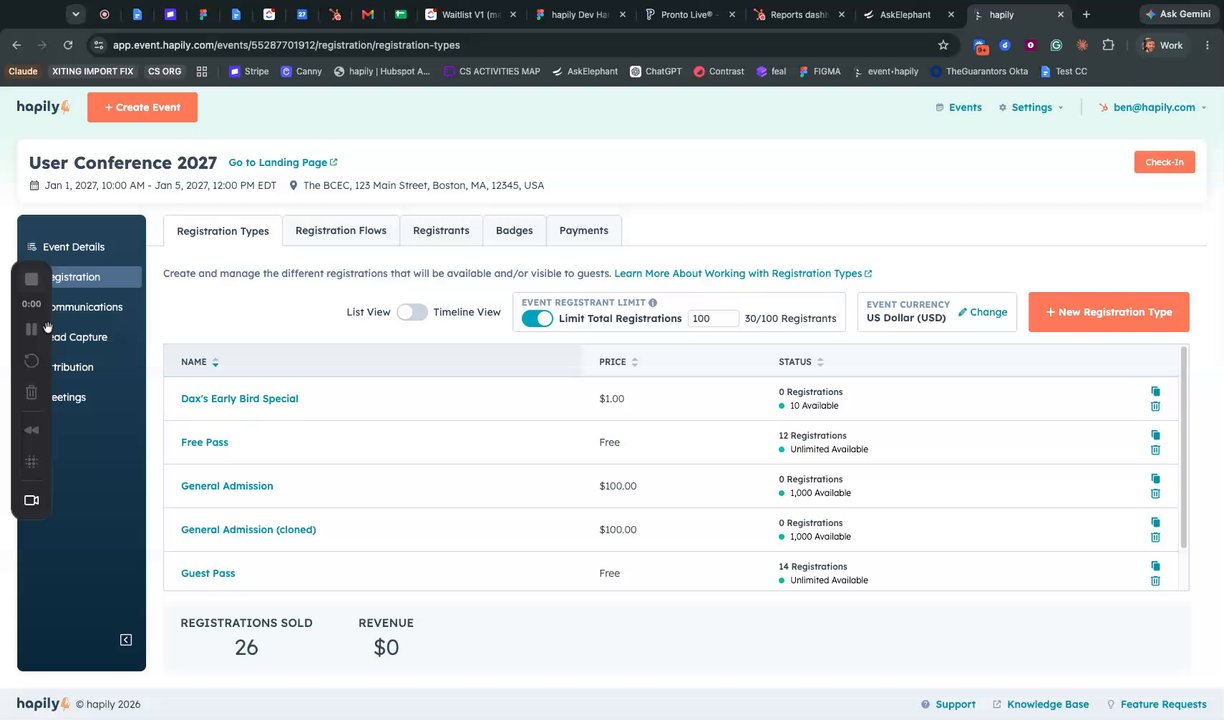Bookmark this page with the star icon
This screenshot has width=1224, height=720.
coord(943,45)
